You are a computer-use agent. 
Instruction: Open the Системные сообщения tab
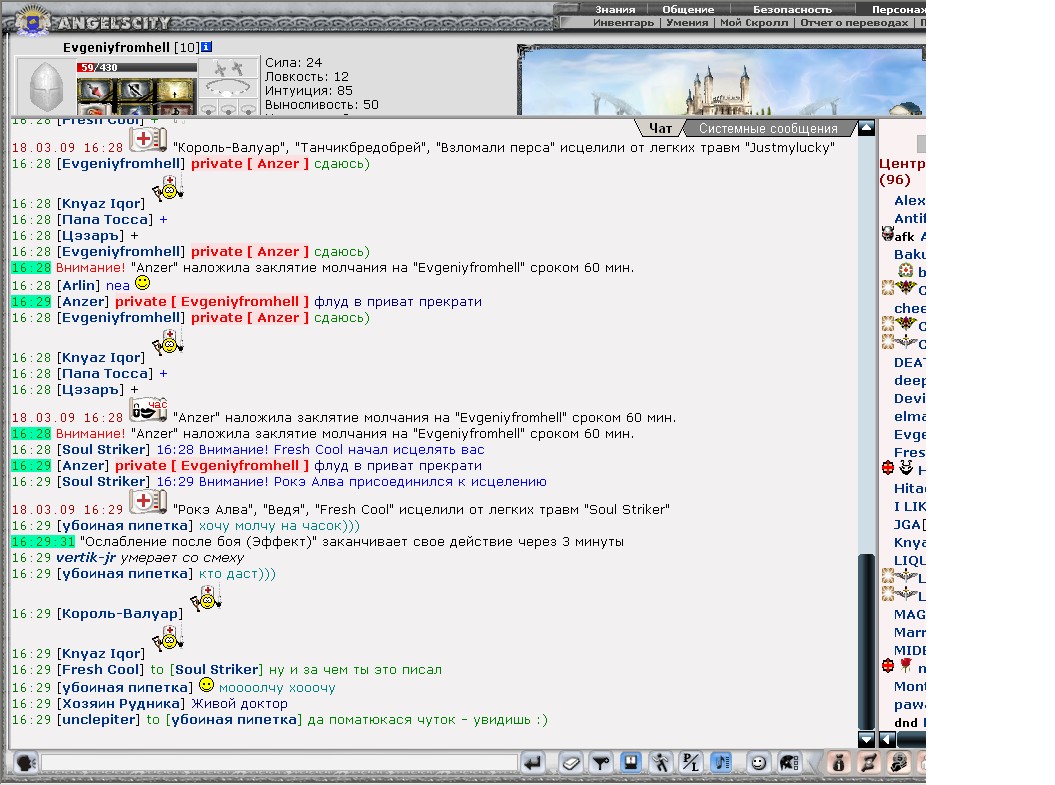pyautogui.click(x=768, y=128)
